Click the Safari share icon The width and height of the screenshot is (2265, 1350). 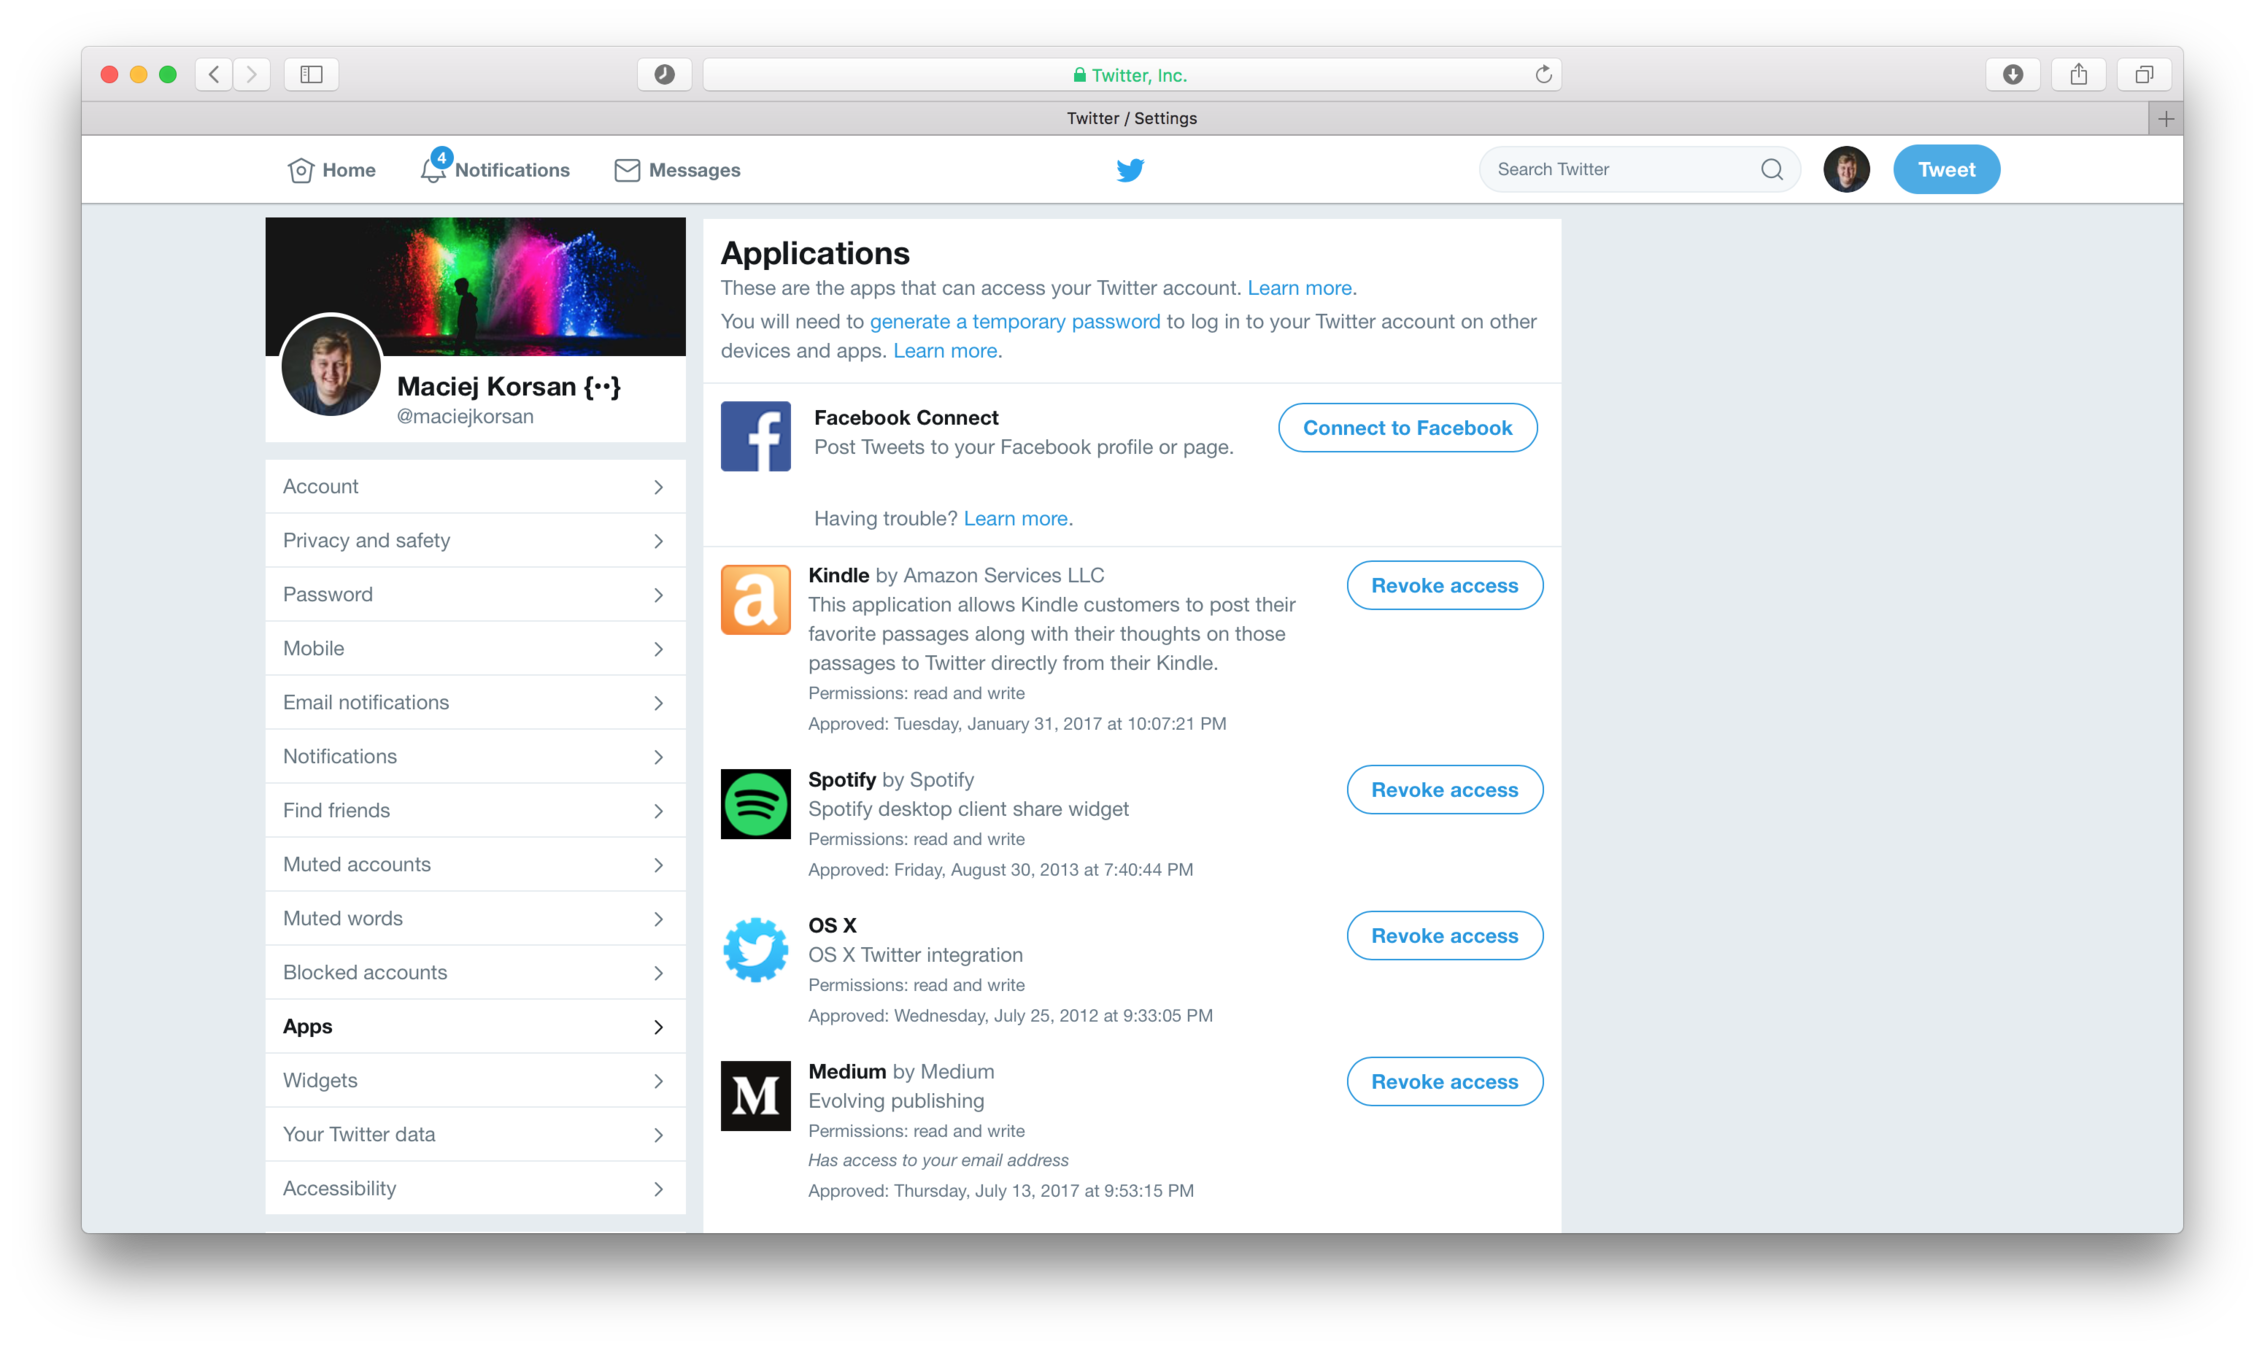tap(2078, 75)
